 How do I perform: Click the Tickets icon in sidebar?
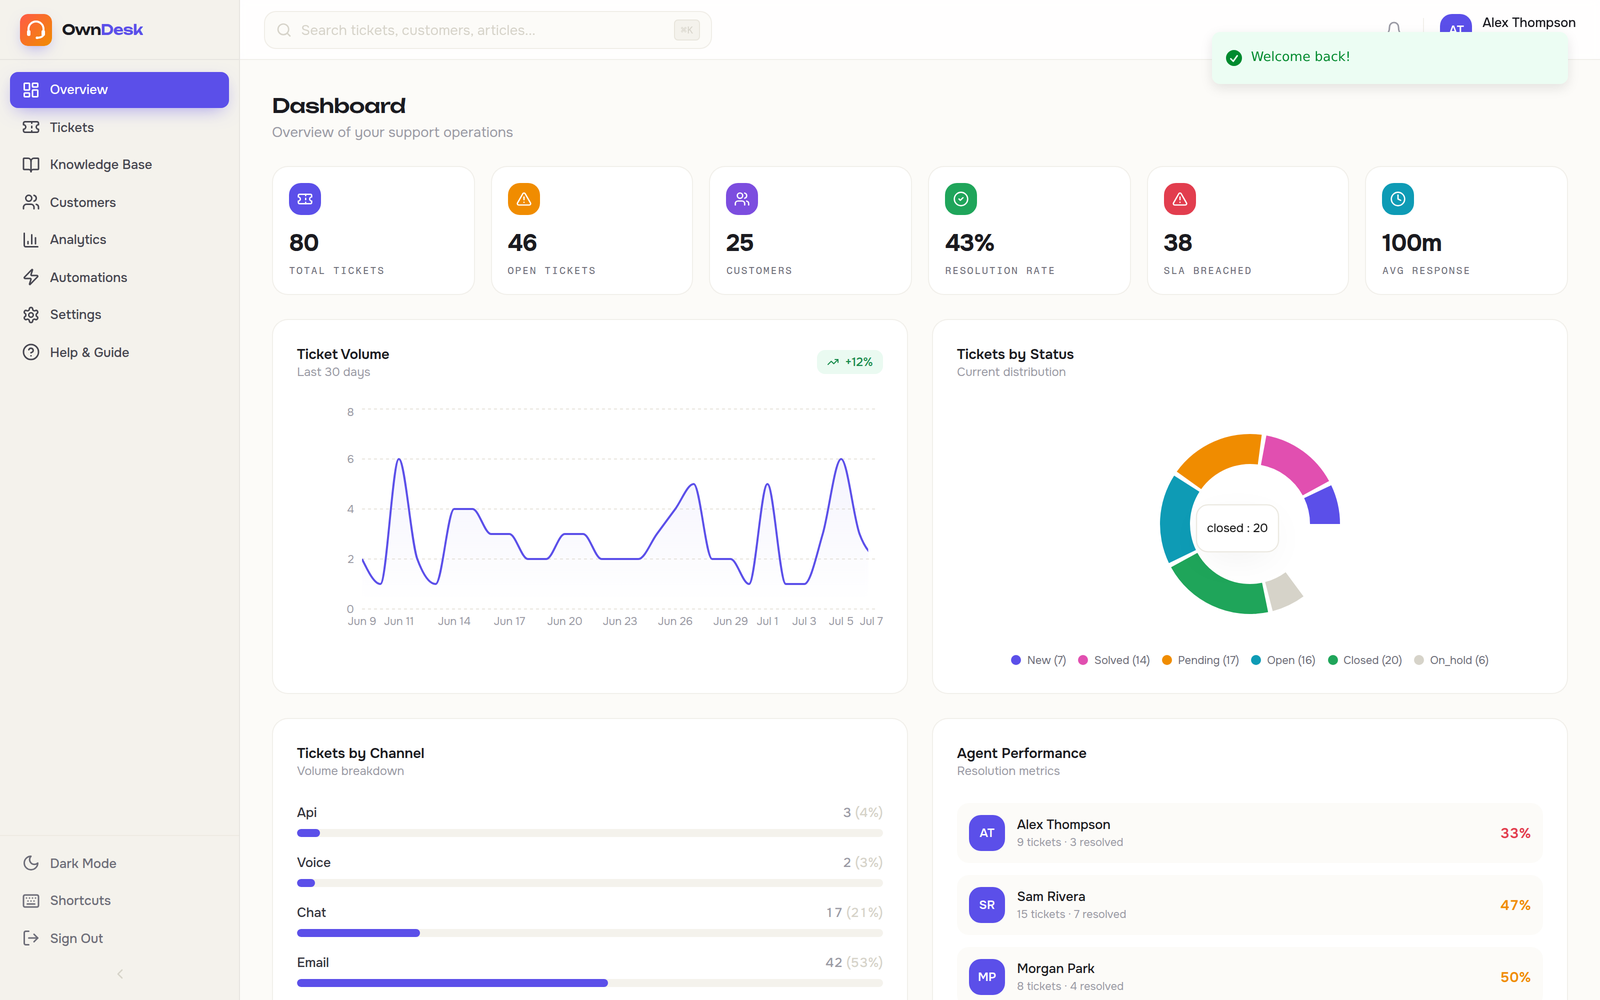[31, 127]
